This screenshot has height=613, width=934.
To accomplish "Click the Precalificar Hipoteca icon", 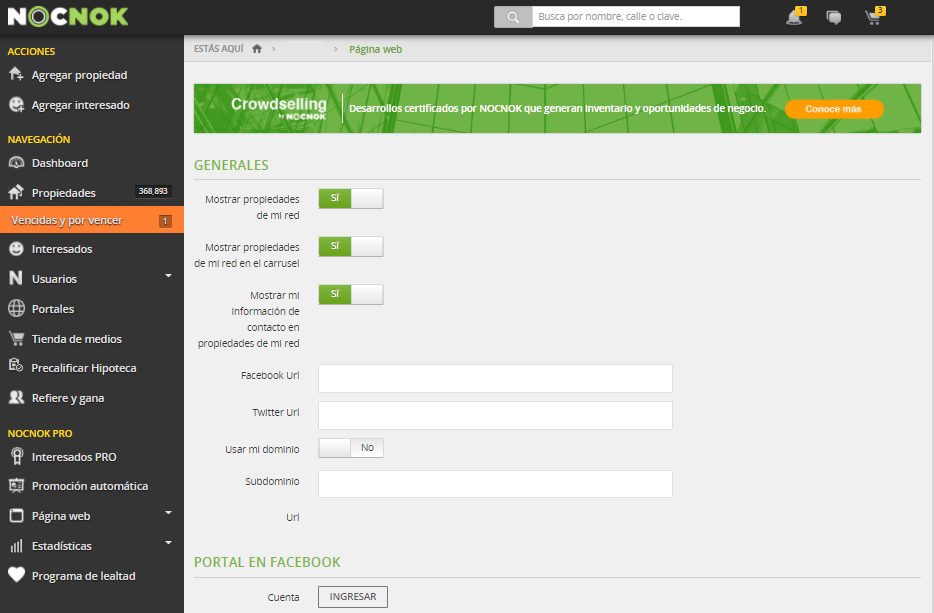I will pos(16,366).
